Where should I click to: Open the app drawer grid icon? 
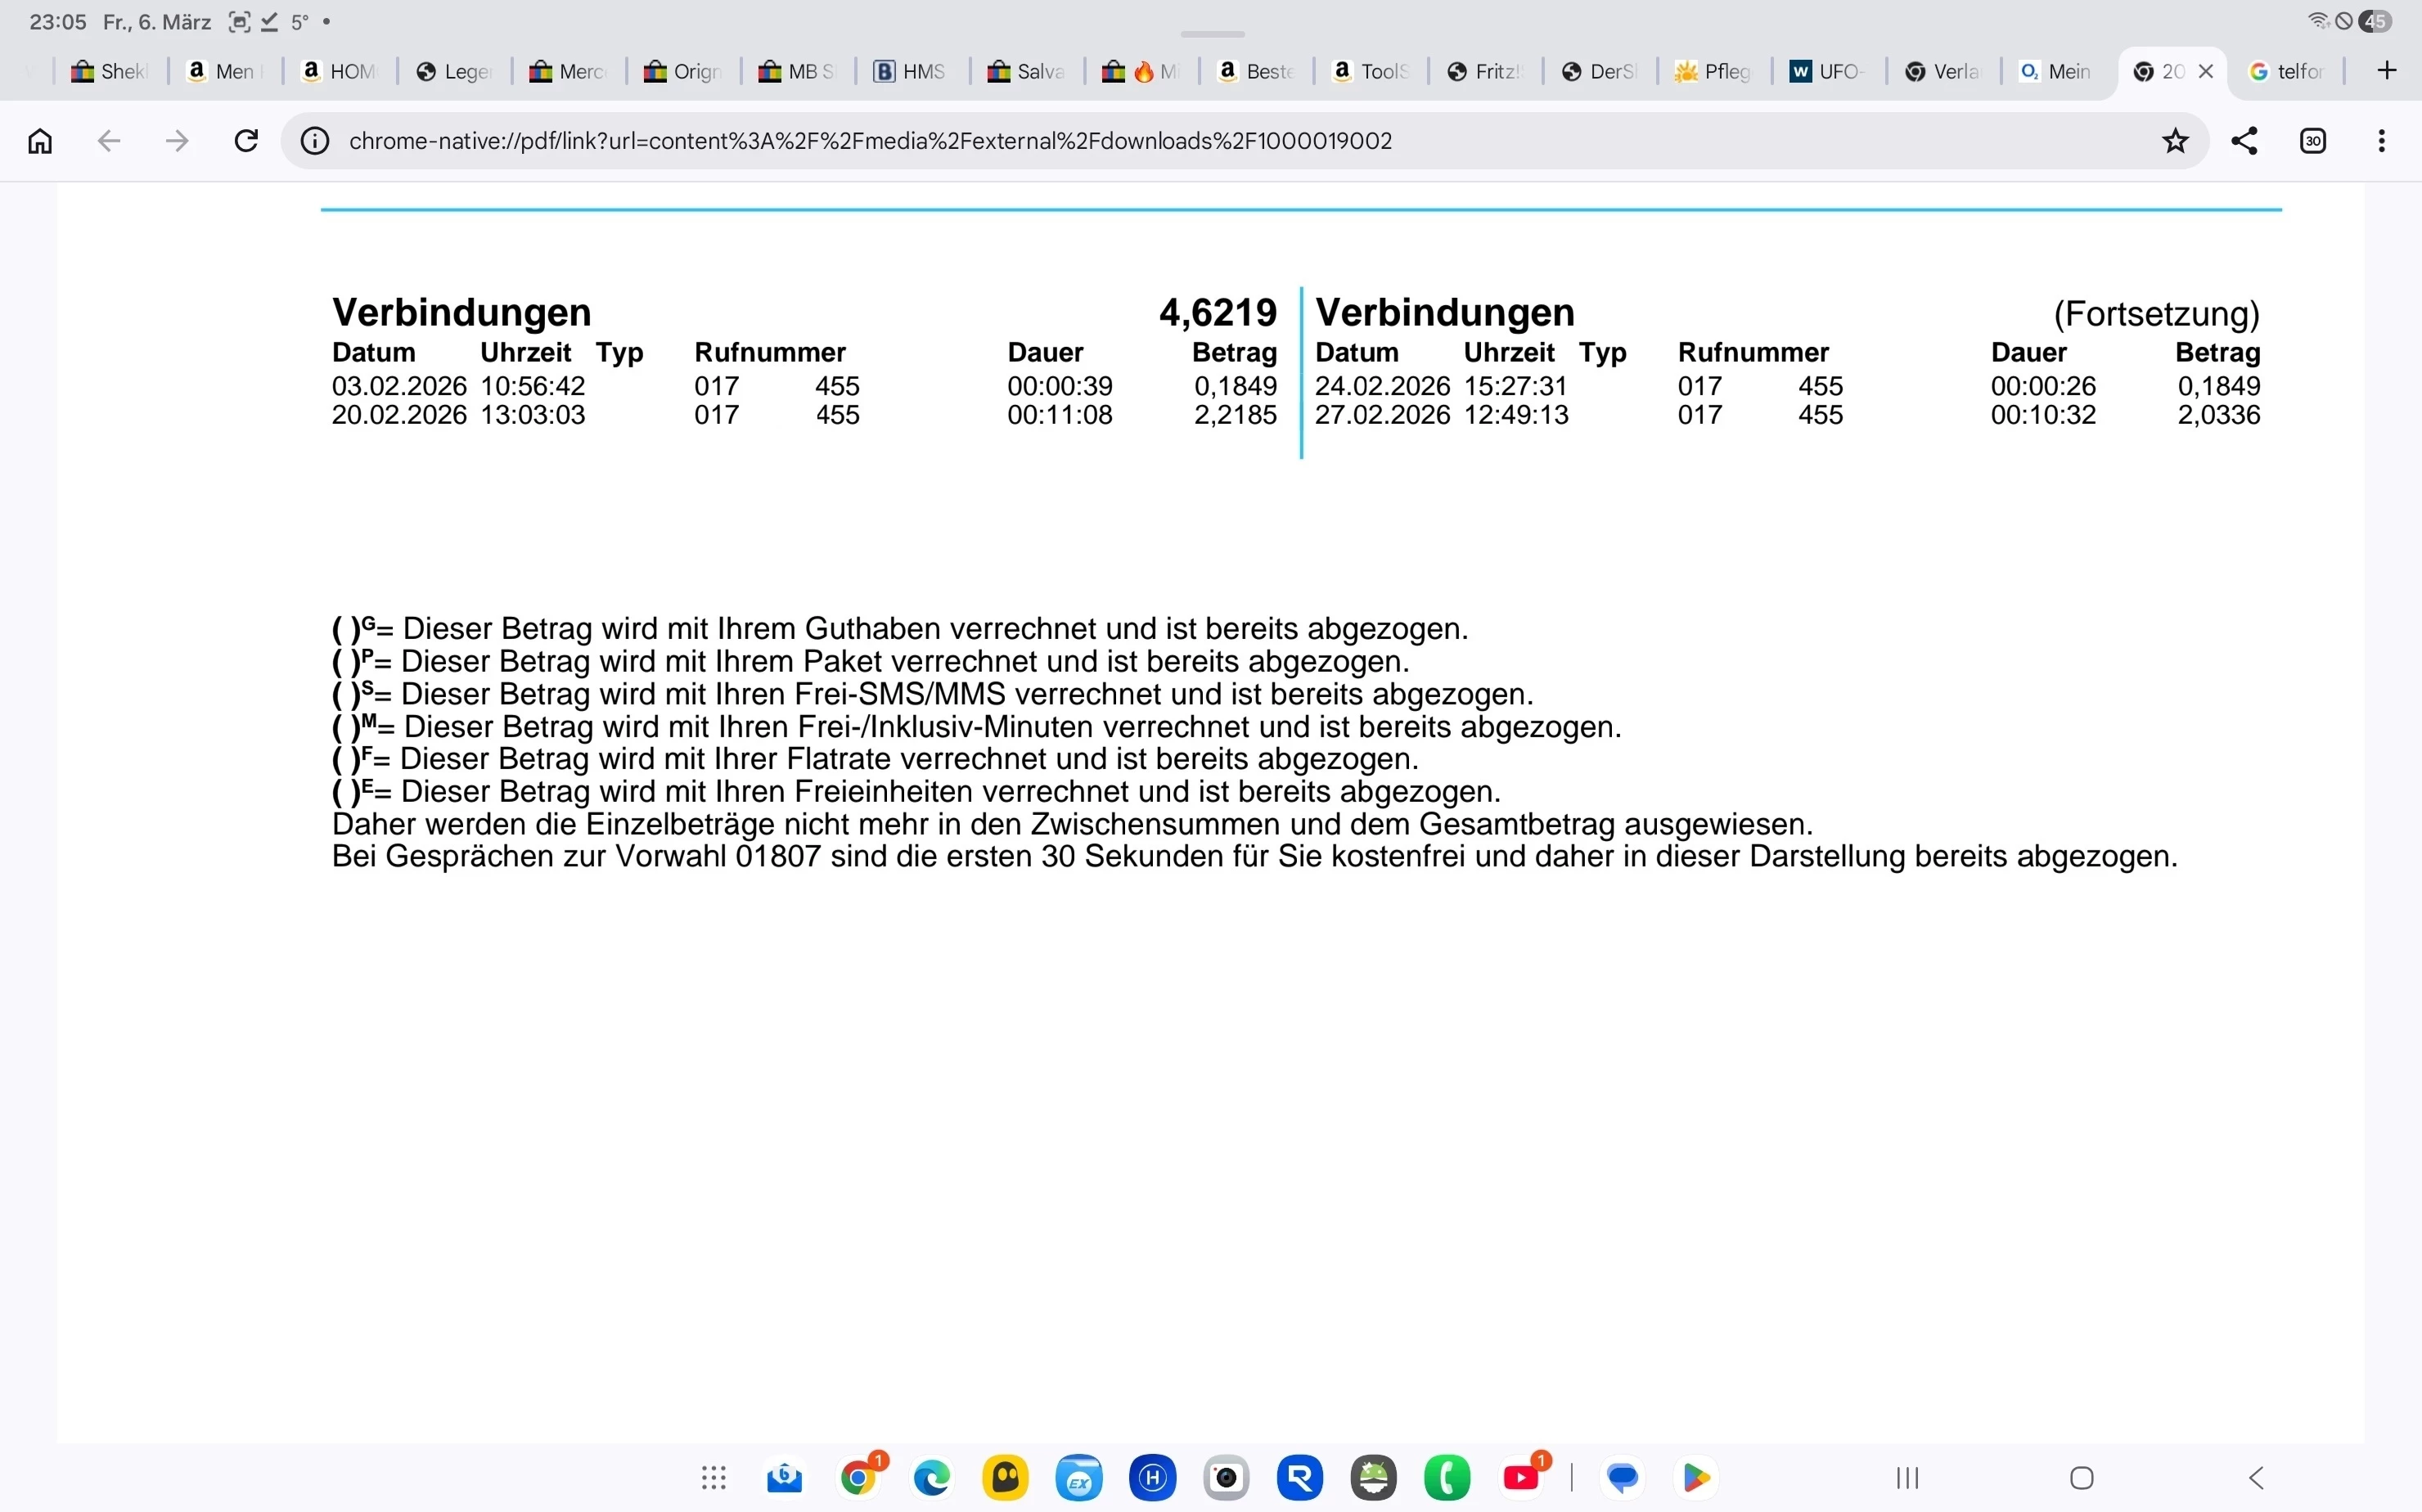tap(713, 1478)
